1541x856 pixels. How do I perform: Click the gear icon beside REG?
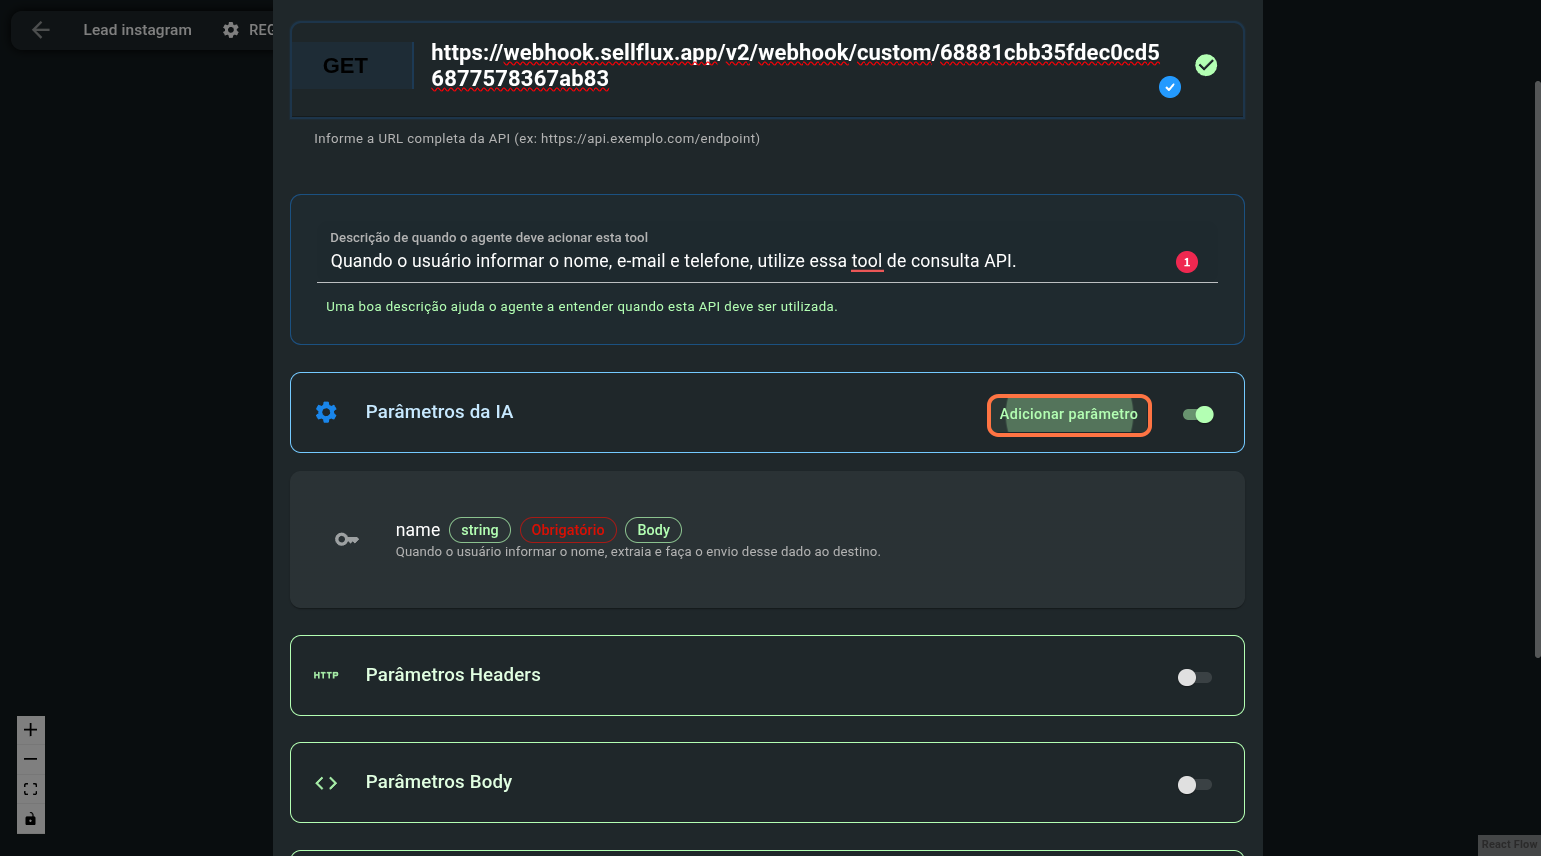click(231, 30)
